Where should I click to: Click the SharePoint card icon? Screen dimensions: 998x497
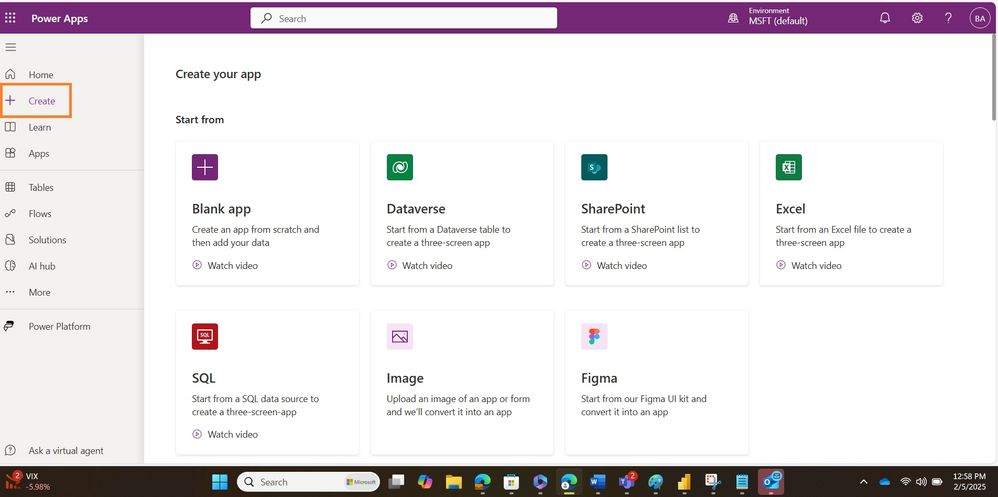tap(594, 167)
